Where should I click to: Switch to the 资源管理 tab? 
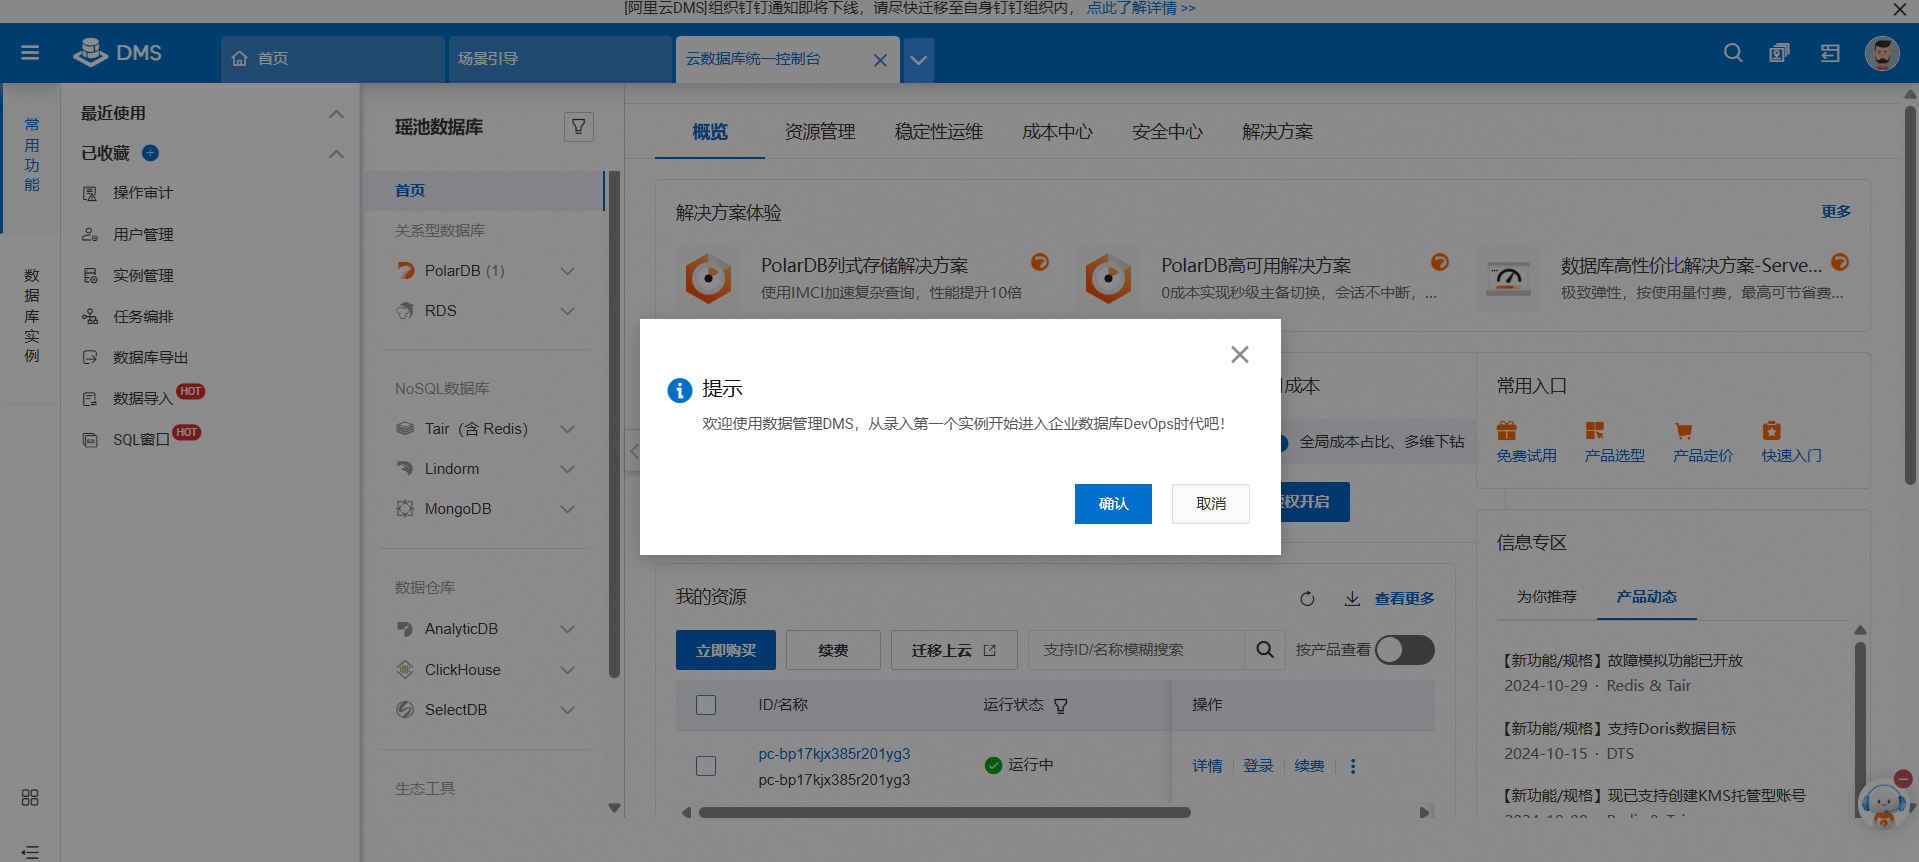pos(820,132)
